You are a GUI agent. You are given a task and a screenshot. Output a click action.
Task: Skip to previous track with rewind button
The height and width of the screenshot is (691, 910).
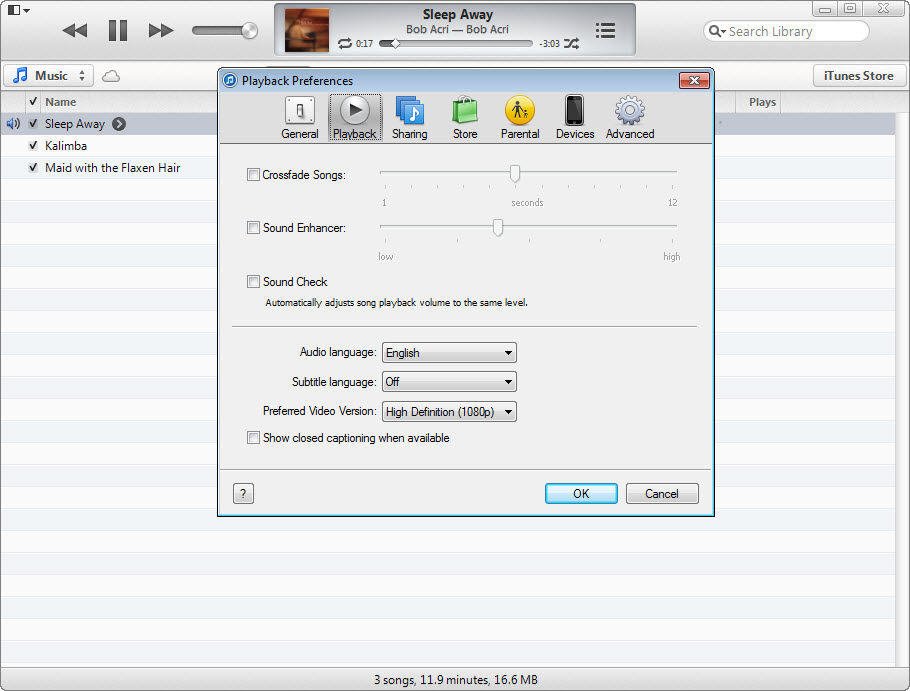coord(75,30)
